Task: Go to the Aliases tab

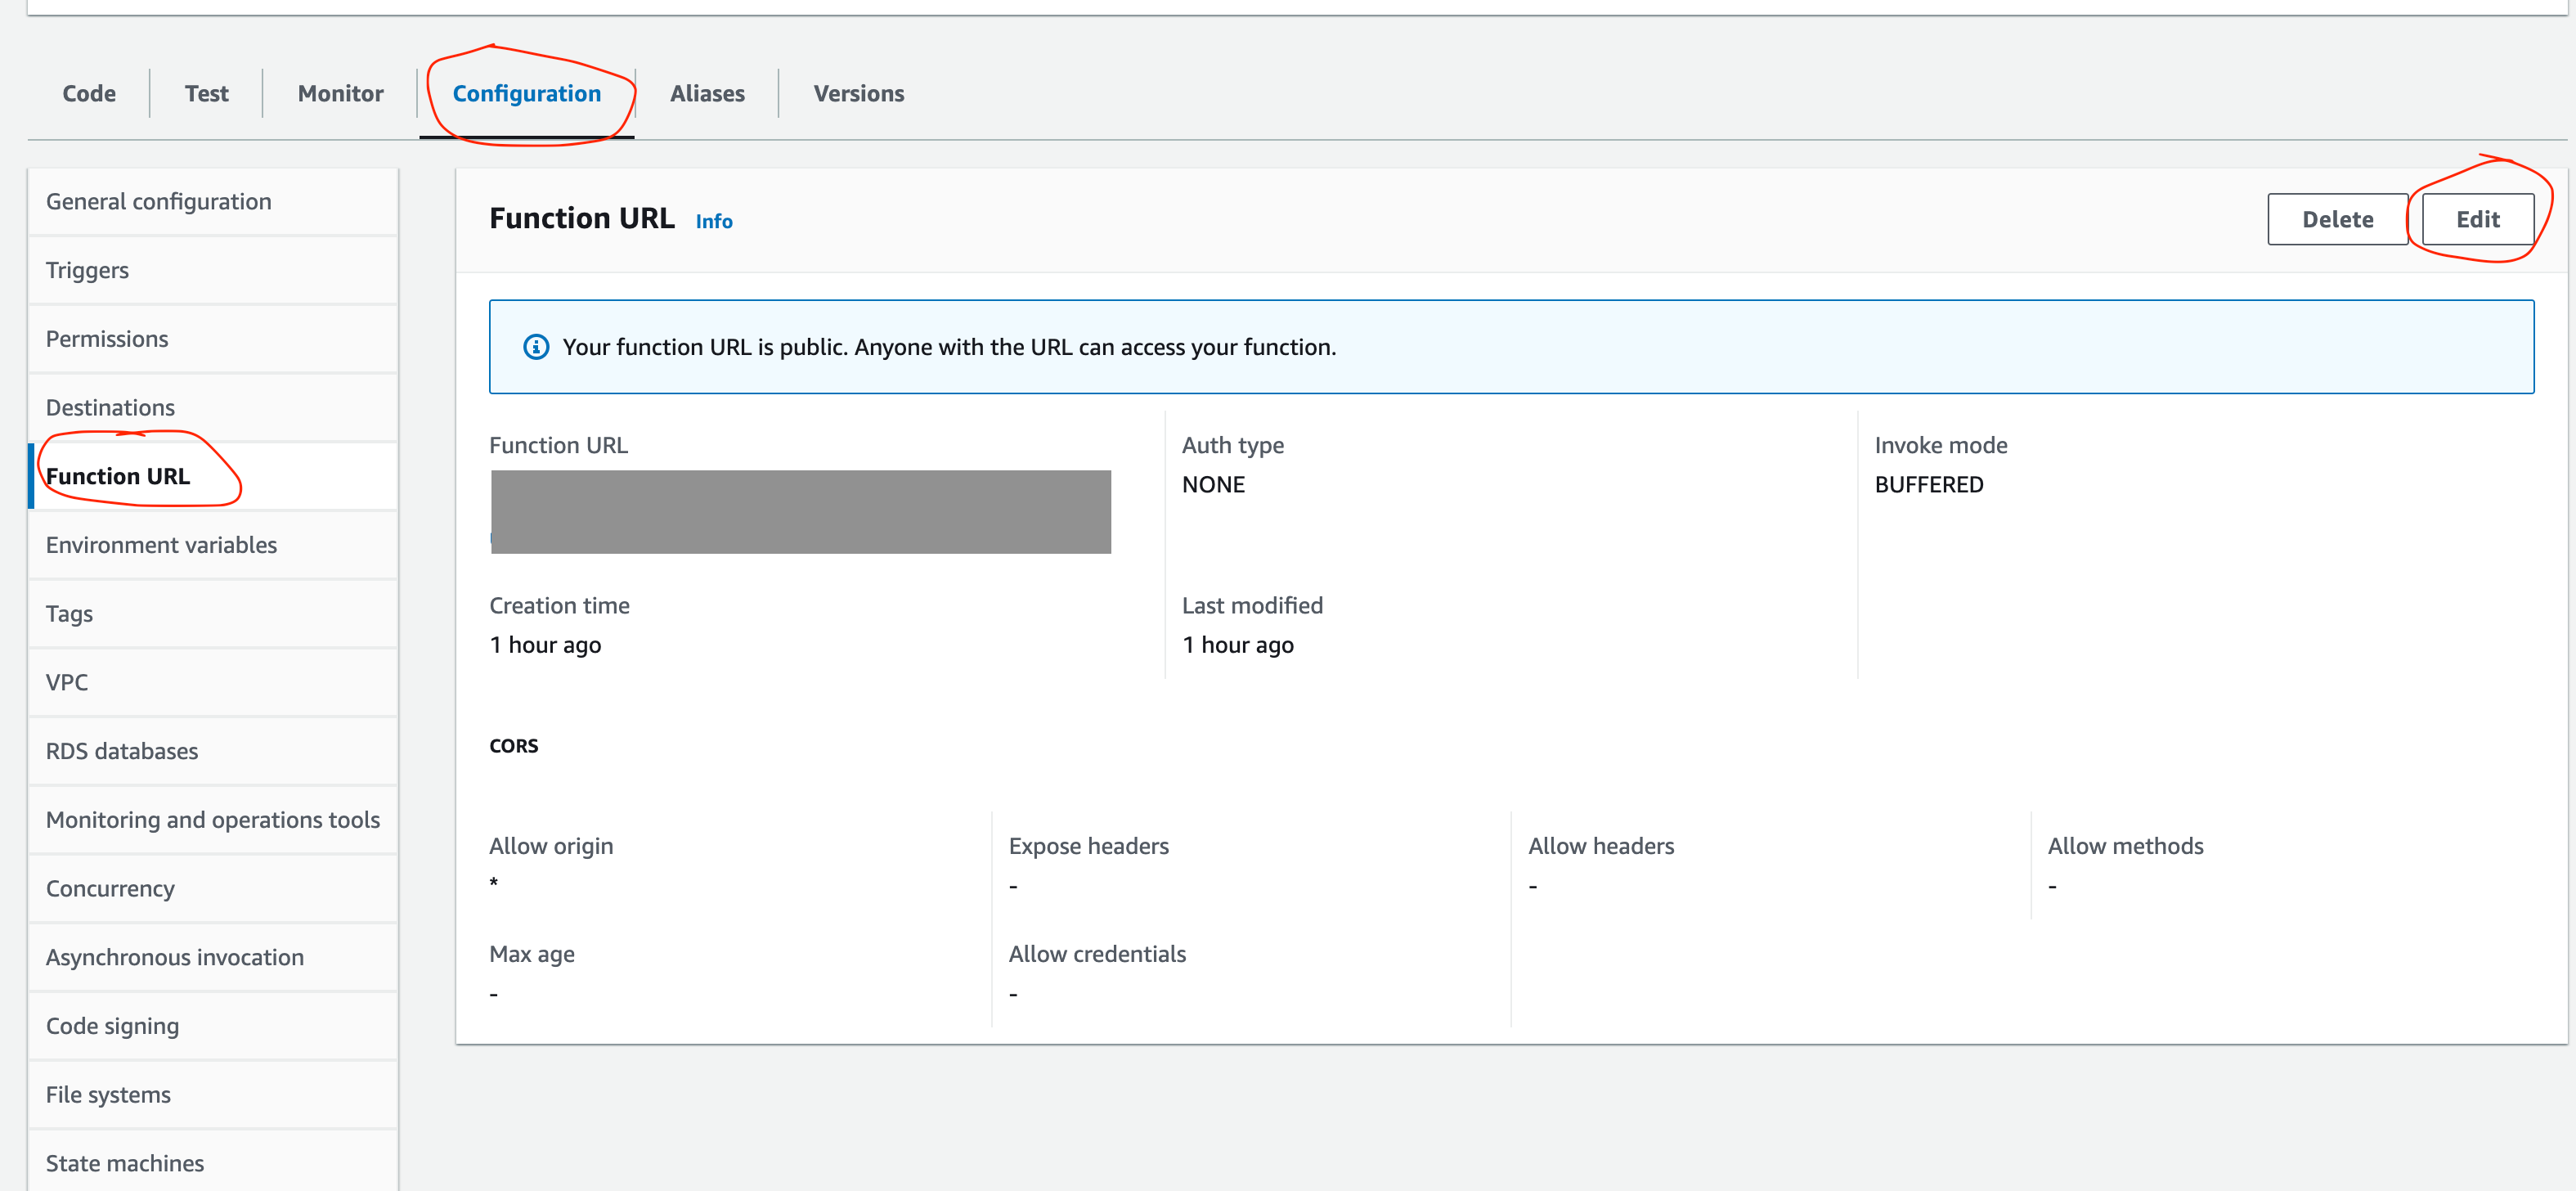Action: tap(707, 93)
